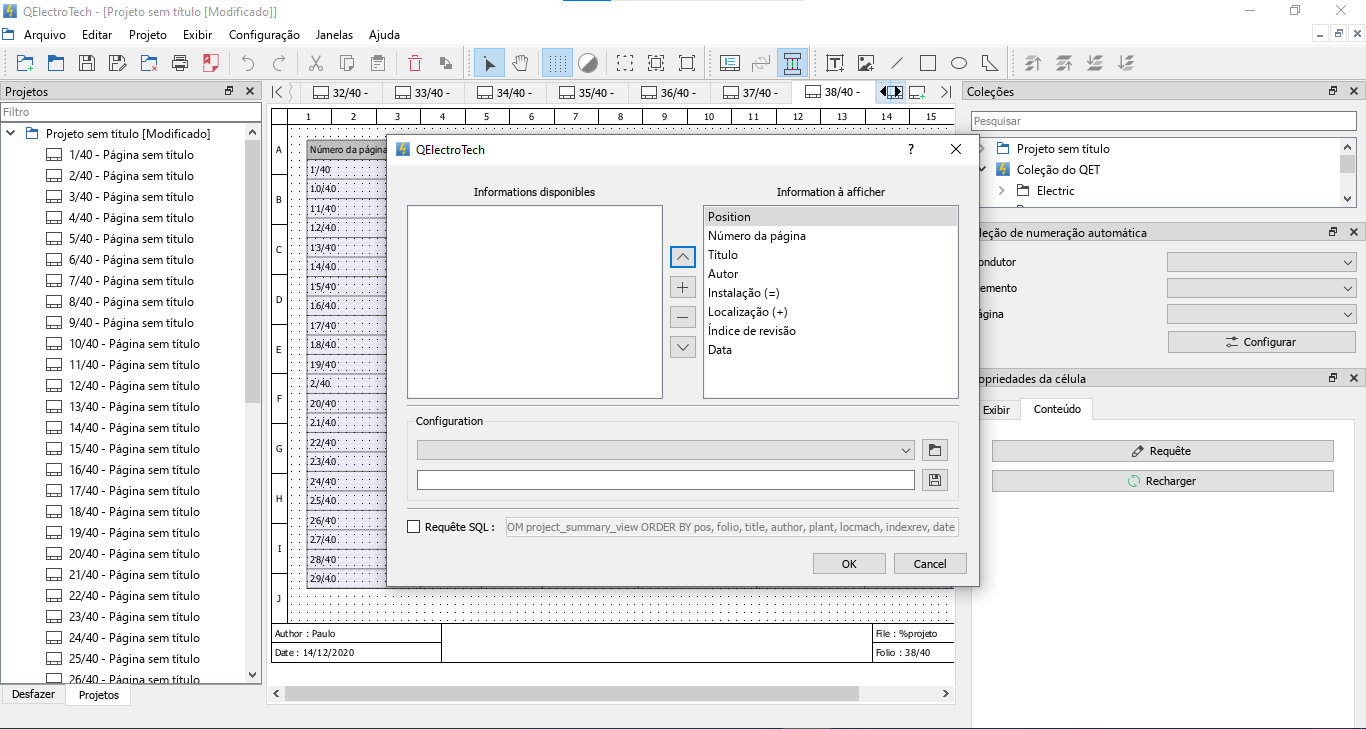Viewport: 1366px width, 729px height.
Task: Click the horizontal scrollbar below the diagram
Action: click(572, 693)
